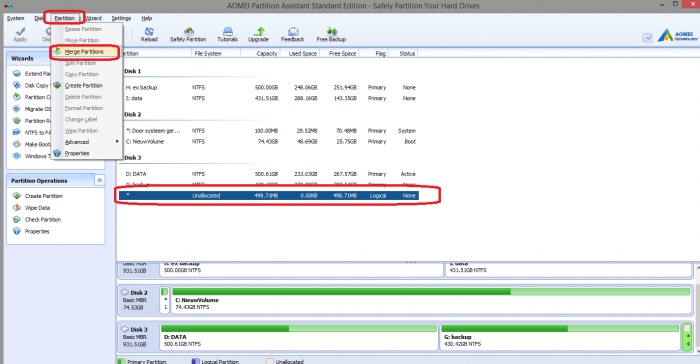Click the Windows To Go wizard icon

17,156
